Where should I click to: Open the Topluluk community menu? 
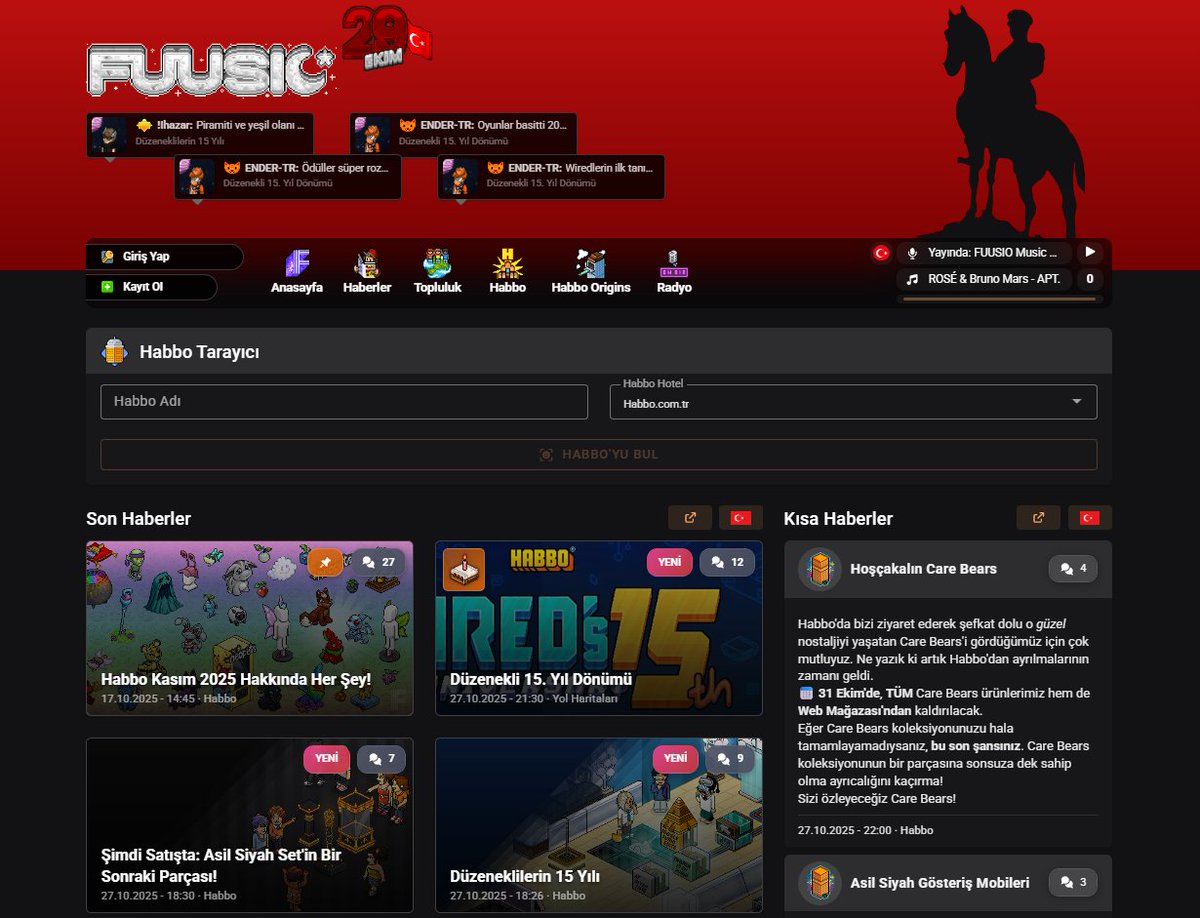[x=437, y=272]
